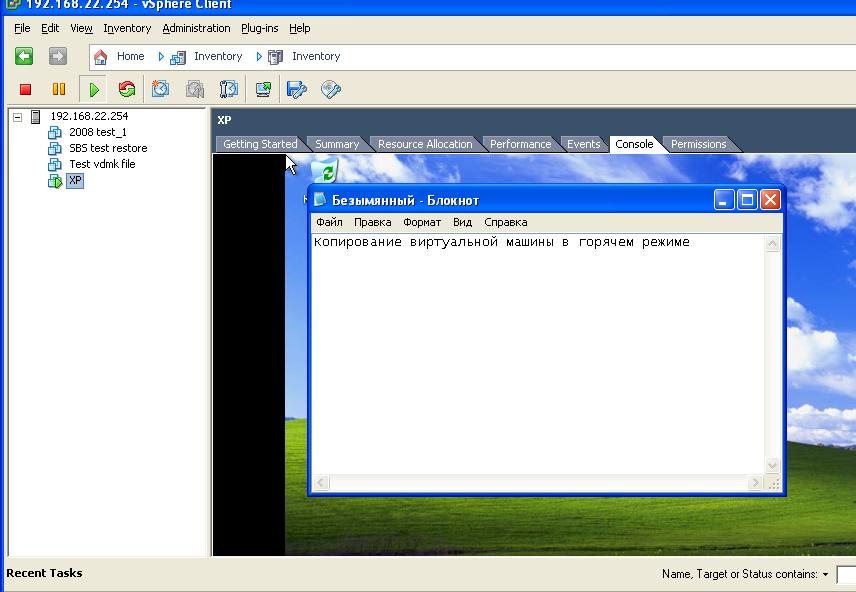This screenshot has width=856, height=592.
Task: Click the first Inventory breadcrumb icon
Action: coord(178,57)
